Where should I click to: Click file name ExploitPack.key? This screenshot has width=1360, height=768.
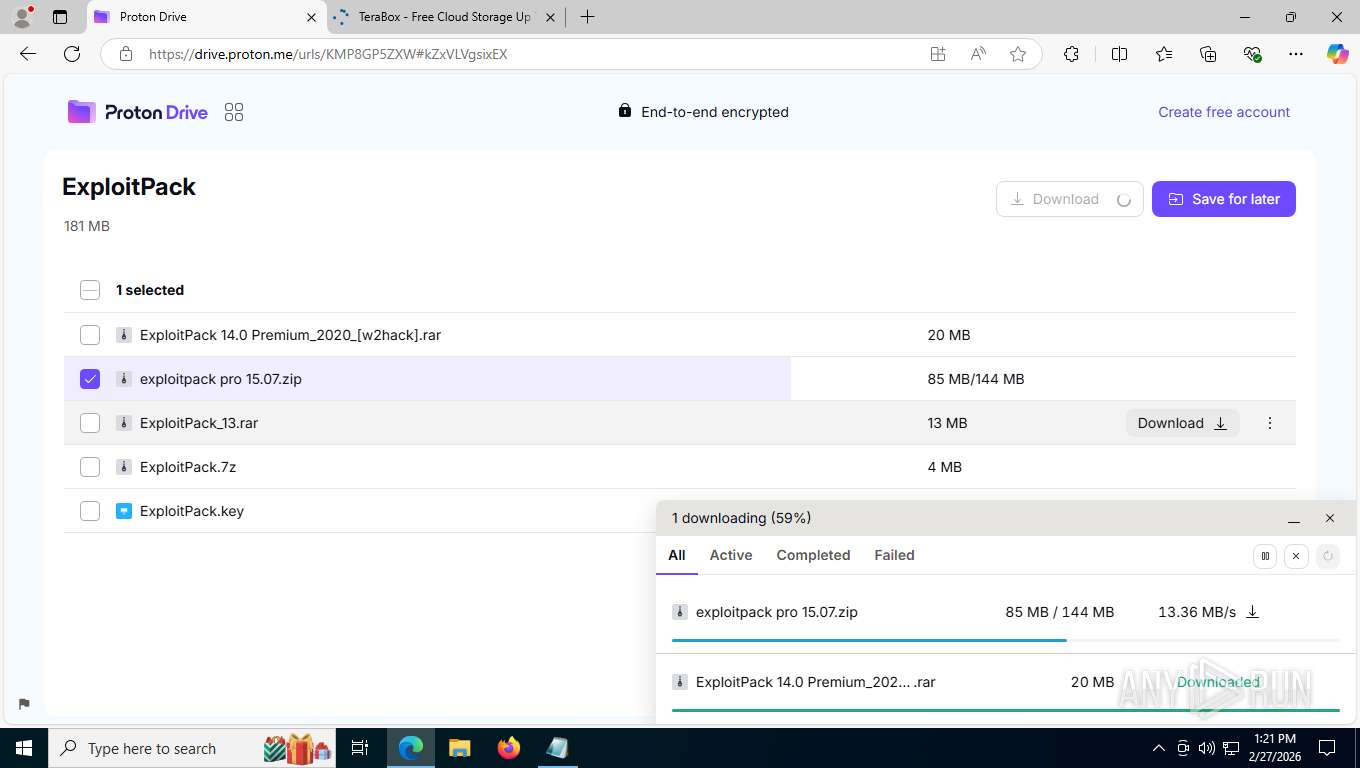[192, 511]
